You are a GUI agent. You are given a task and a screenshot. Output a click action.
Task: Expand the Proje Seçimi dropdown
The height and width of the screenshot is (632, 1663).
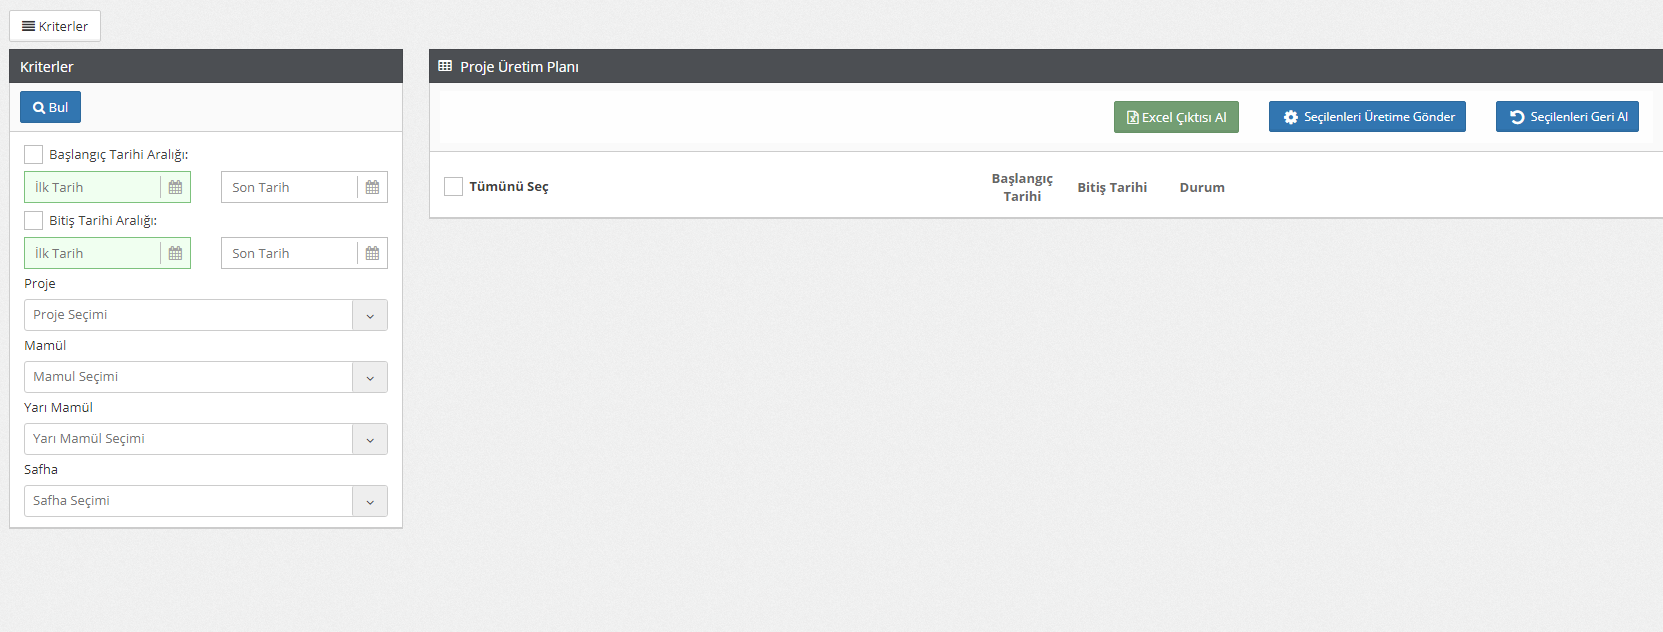point(369,316)
